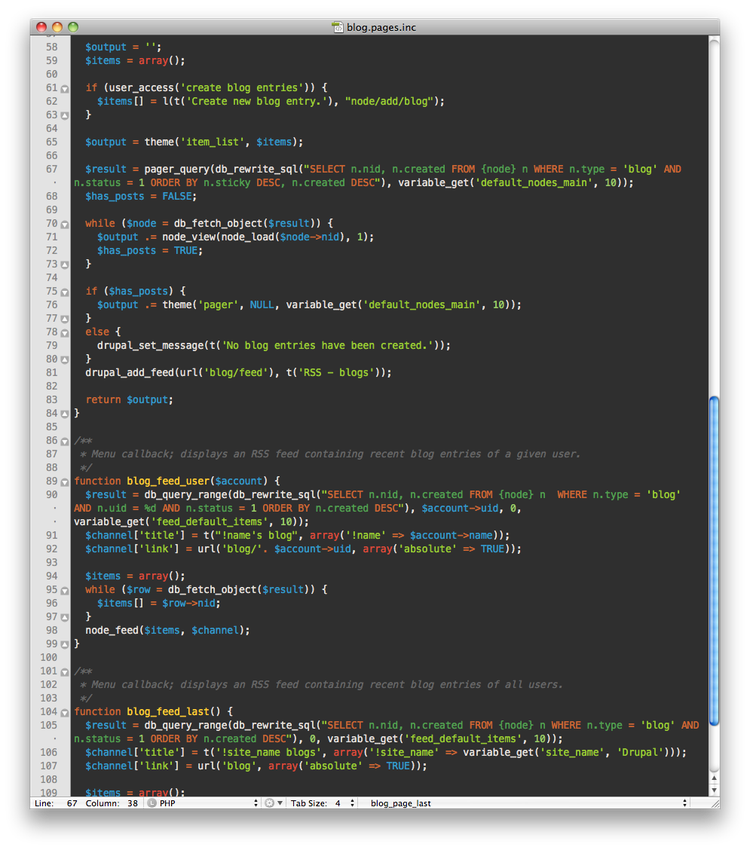Collapse the if block fold at line 75
The image size is (750, 850).
click(x=64, y=293)
